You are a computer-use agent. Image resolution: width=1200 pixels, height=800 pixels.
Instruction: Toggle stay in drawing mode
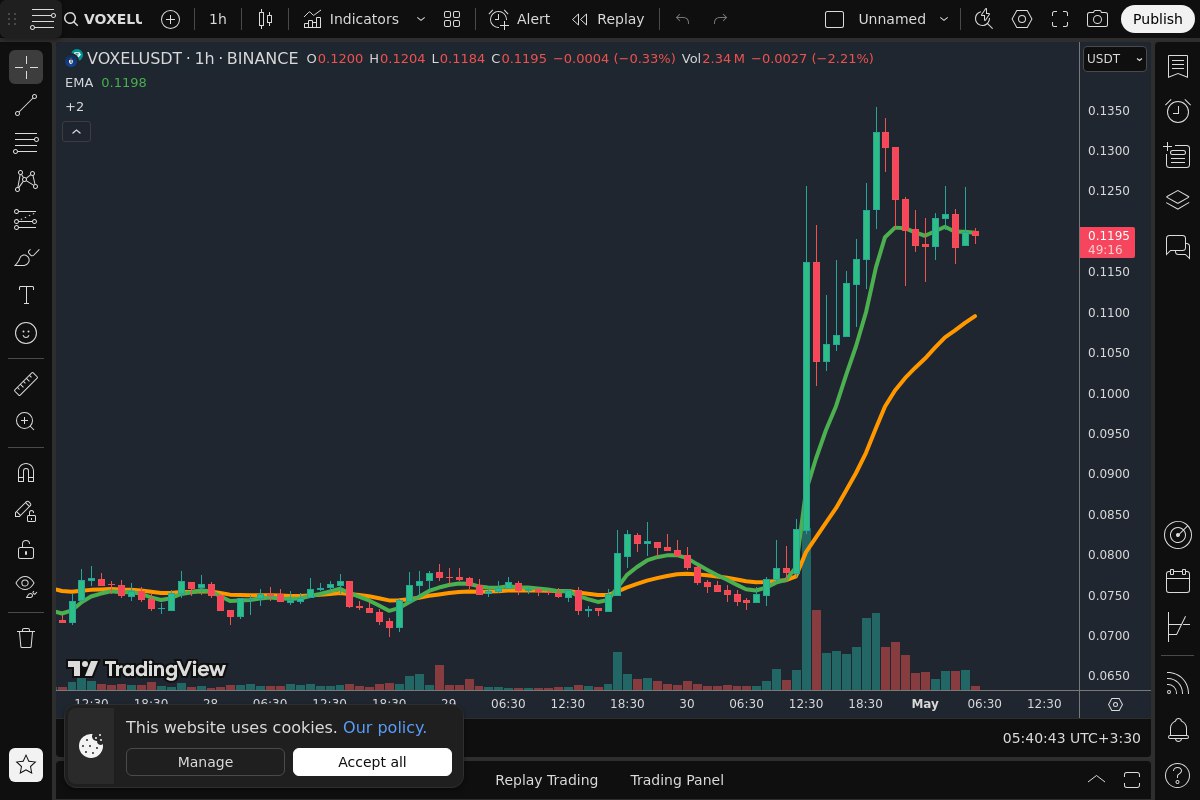coord(26,511)
